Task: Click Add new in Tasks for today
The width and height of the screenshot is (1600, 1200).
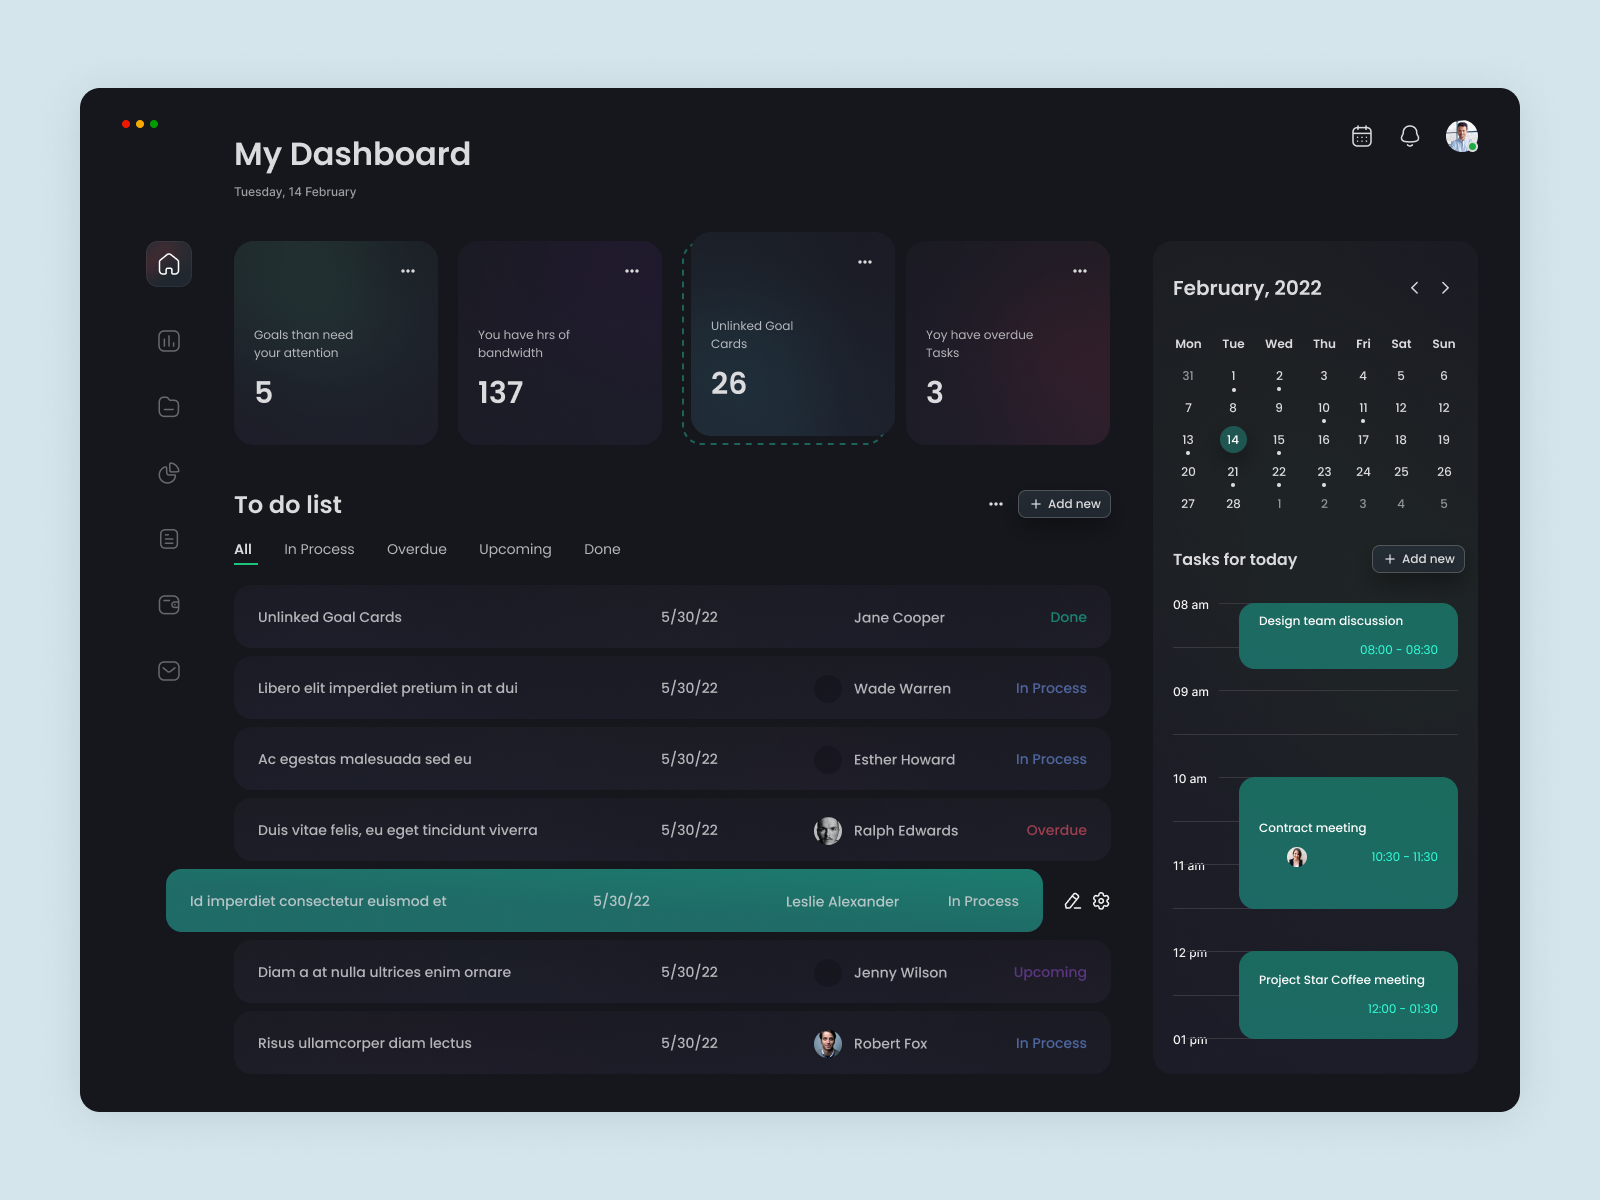Action: click(x=1418, y=559)
